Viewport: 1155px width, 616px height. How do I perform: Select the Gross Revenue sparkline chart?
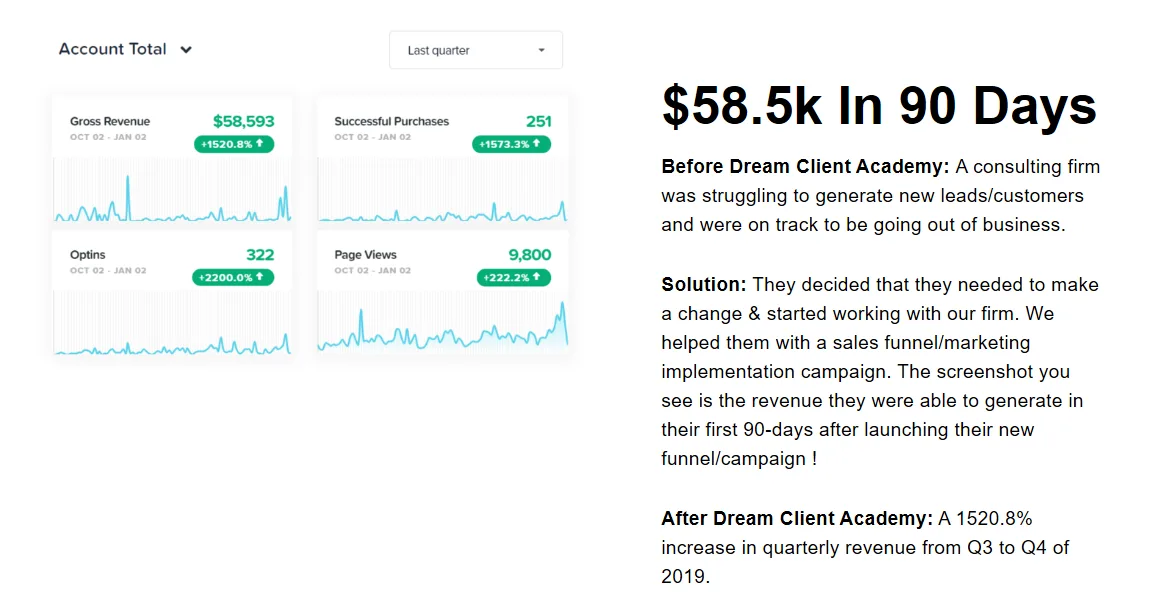pos(172,191)
